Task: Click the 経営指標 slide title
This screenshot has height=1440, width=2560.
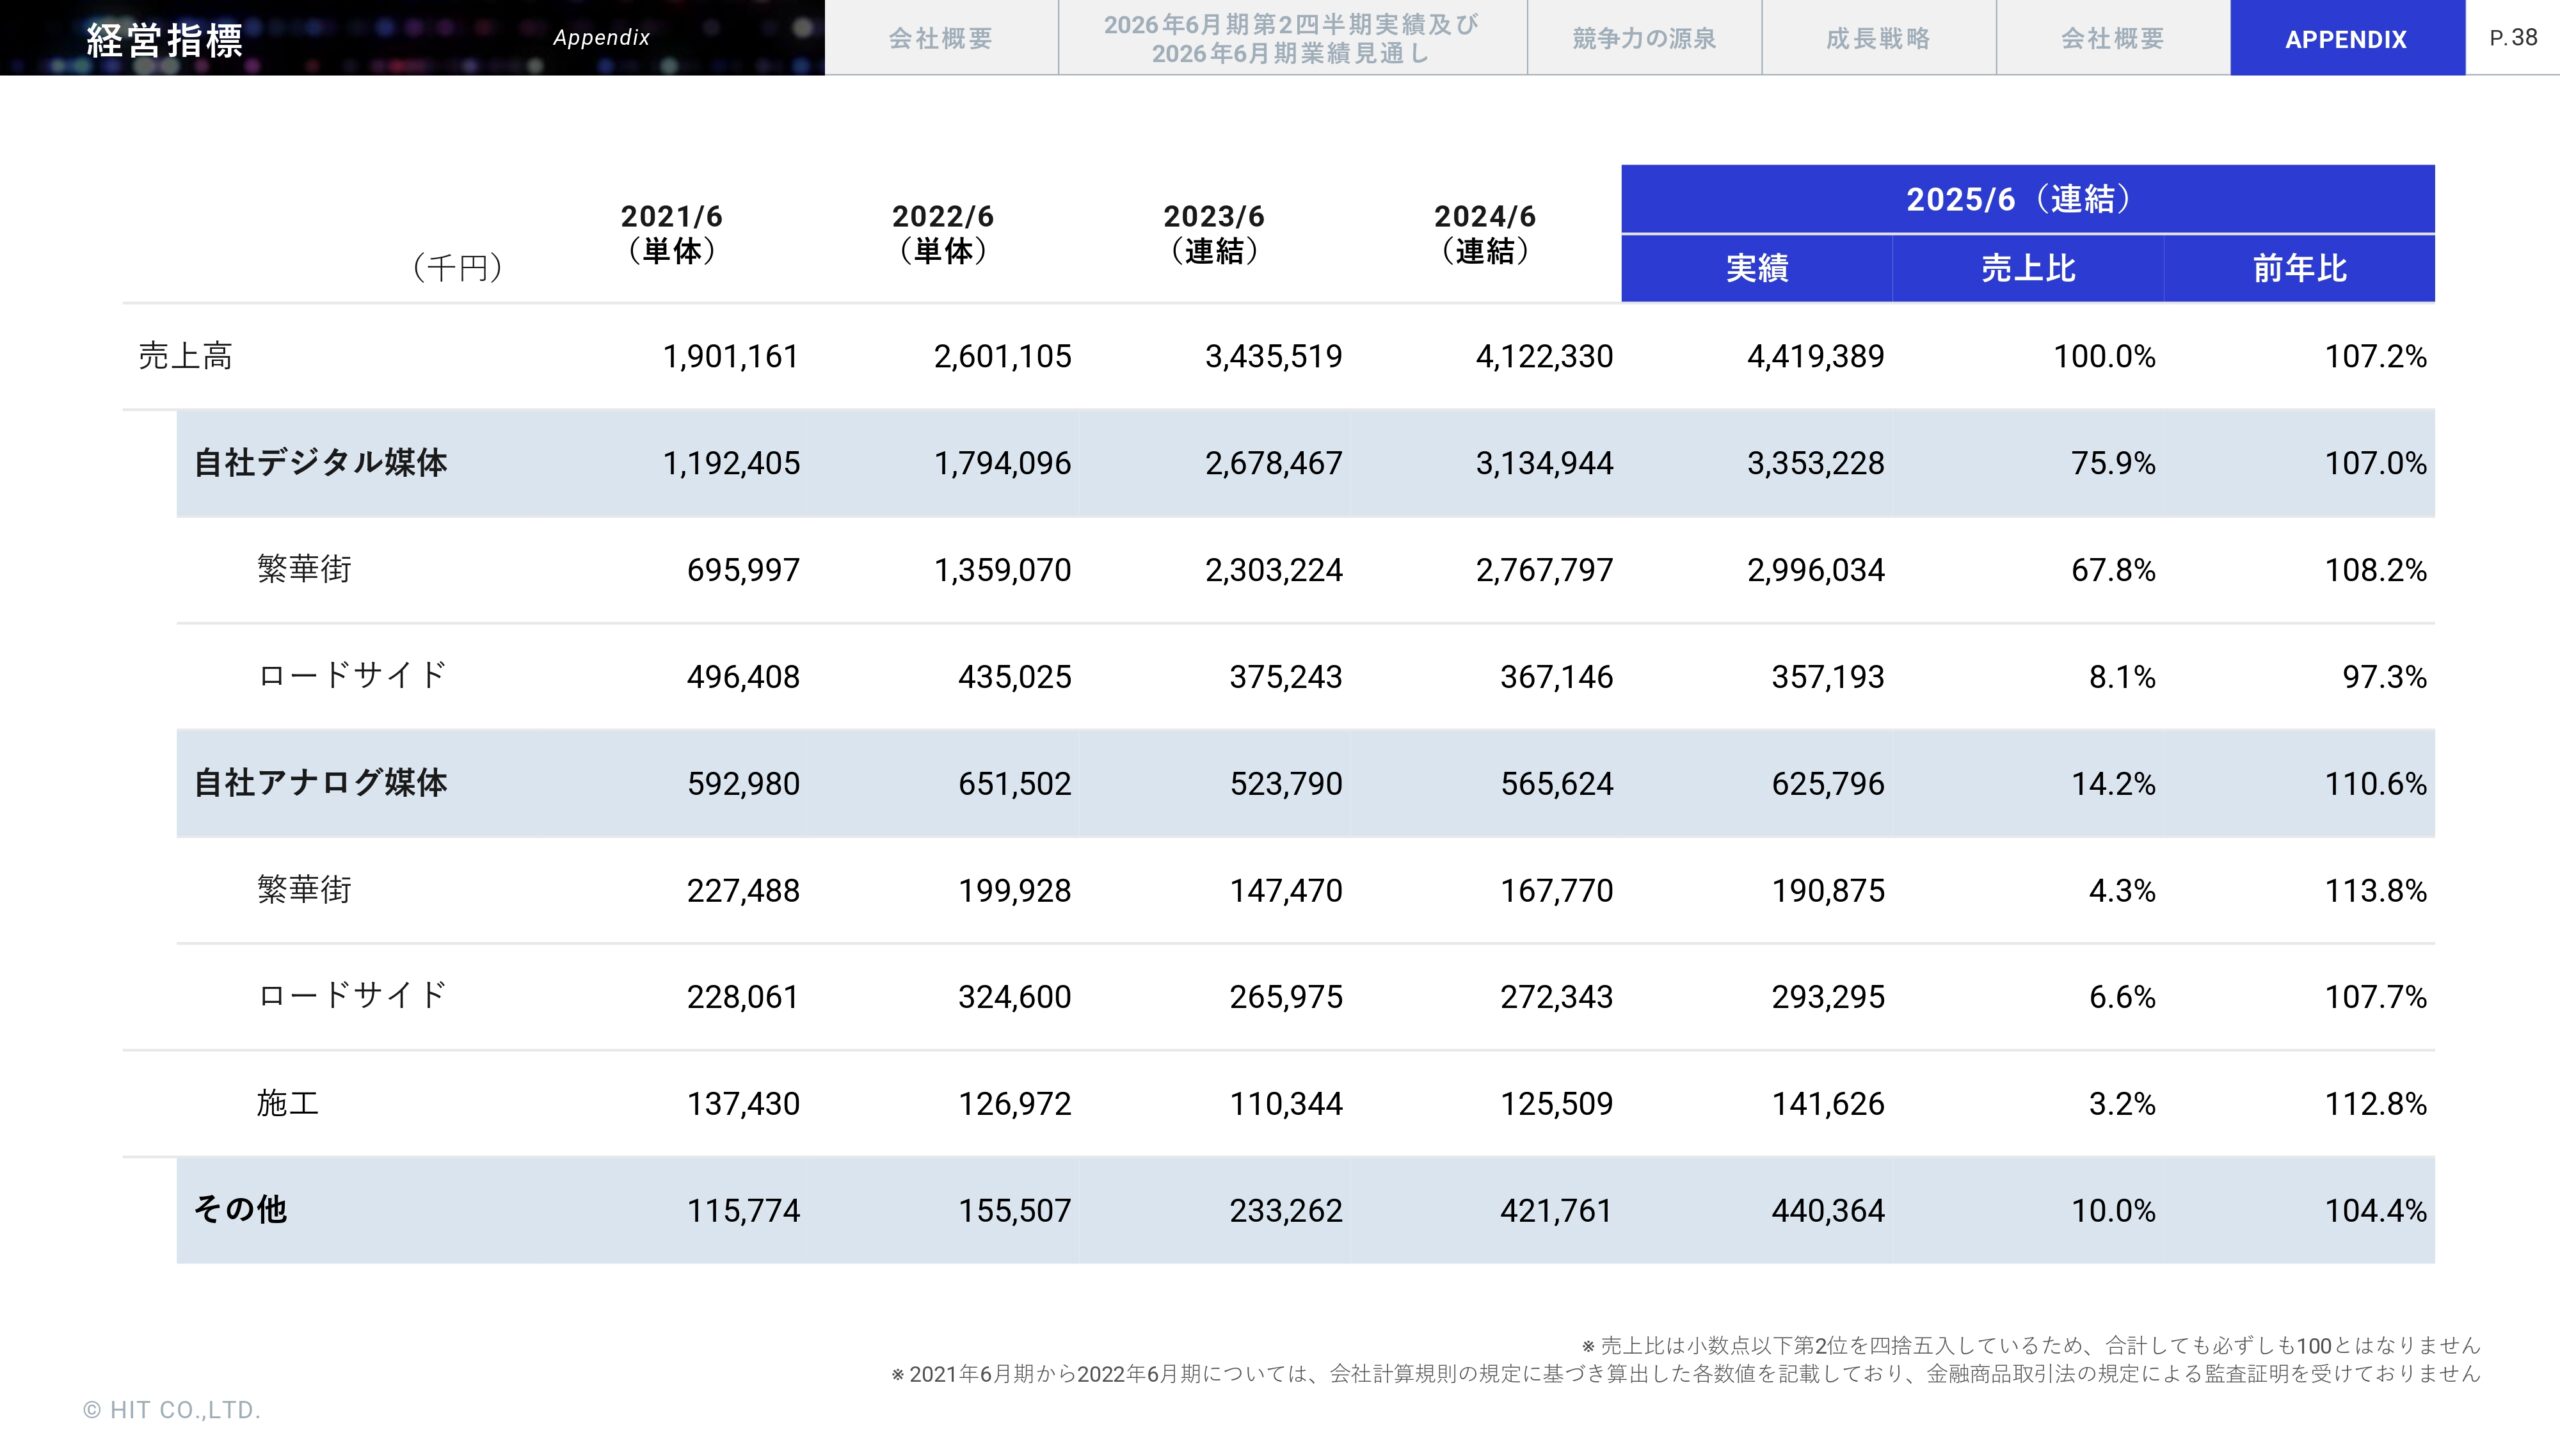Action: click(166, 39)
